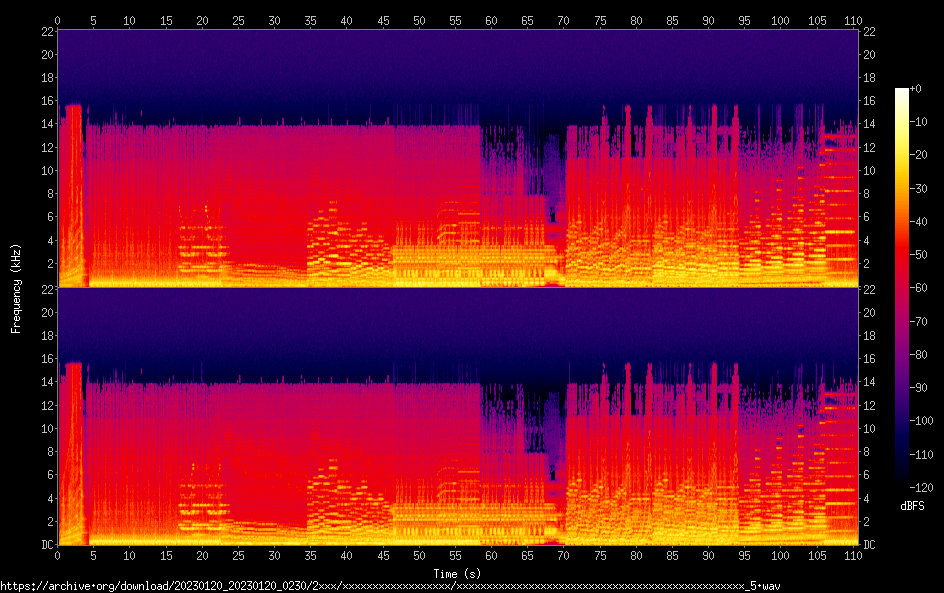Click the archive.org URL at the bottom
944x593 pixels.
[x=390, y=586]
